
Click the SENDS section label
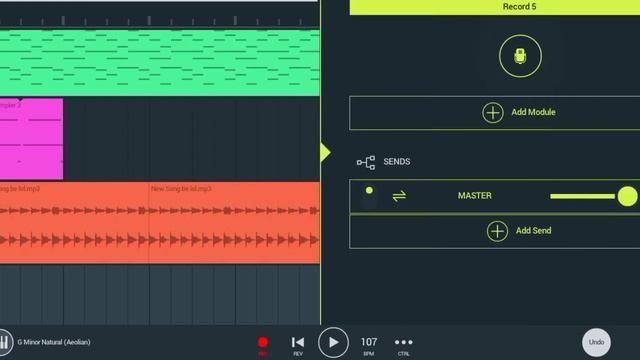(x=397, y=162)
